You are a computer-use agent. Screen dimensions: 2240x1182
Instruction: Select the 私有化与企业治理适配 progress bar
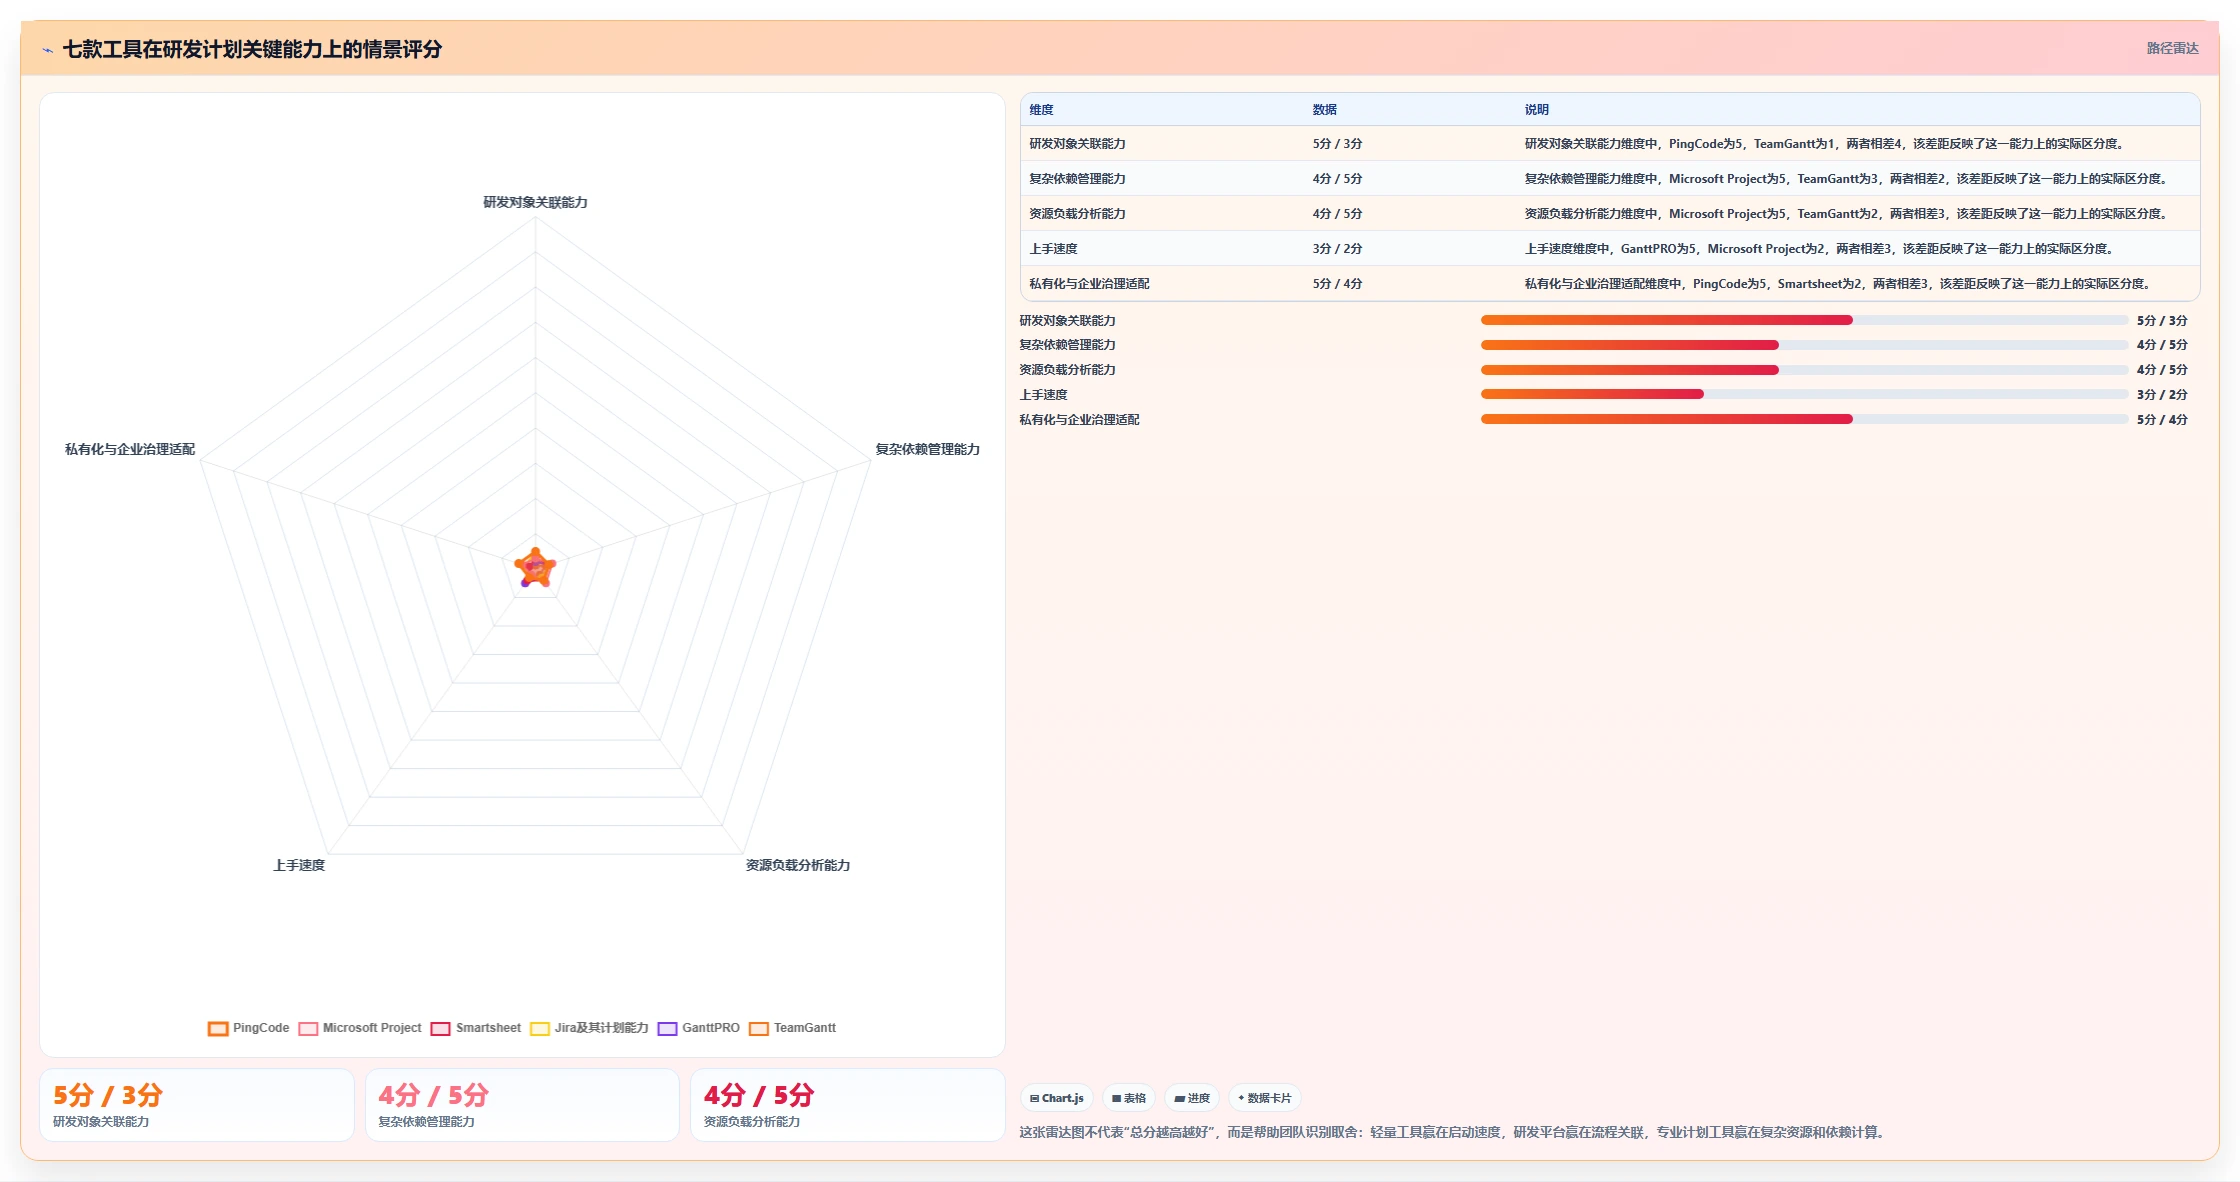[x=1804, y=419]
